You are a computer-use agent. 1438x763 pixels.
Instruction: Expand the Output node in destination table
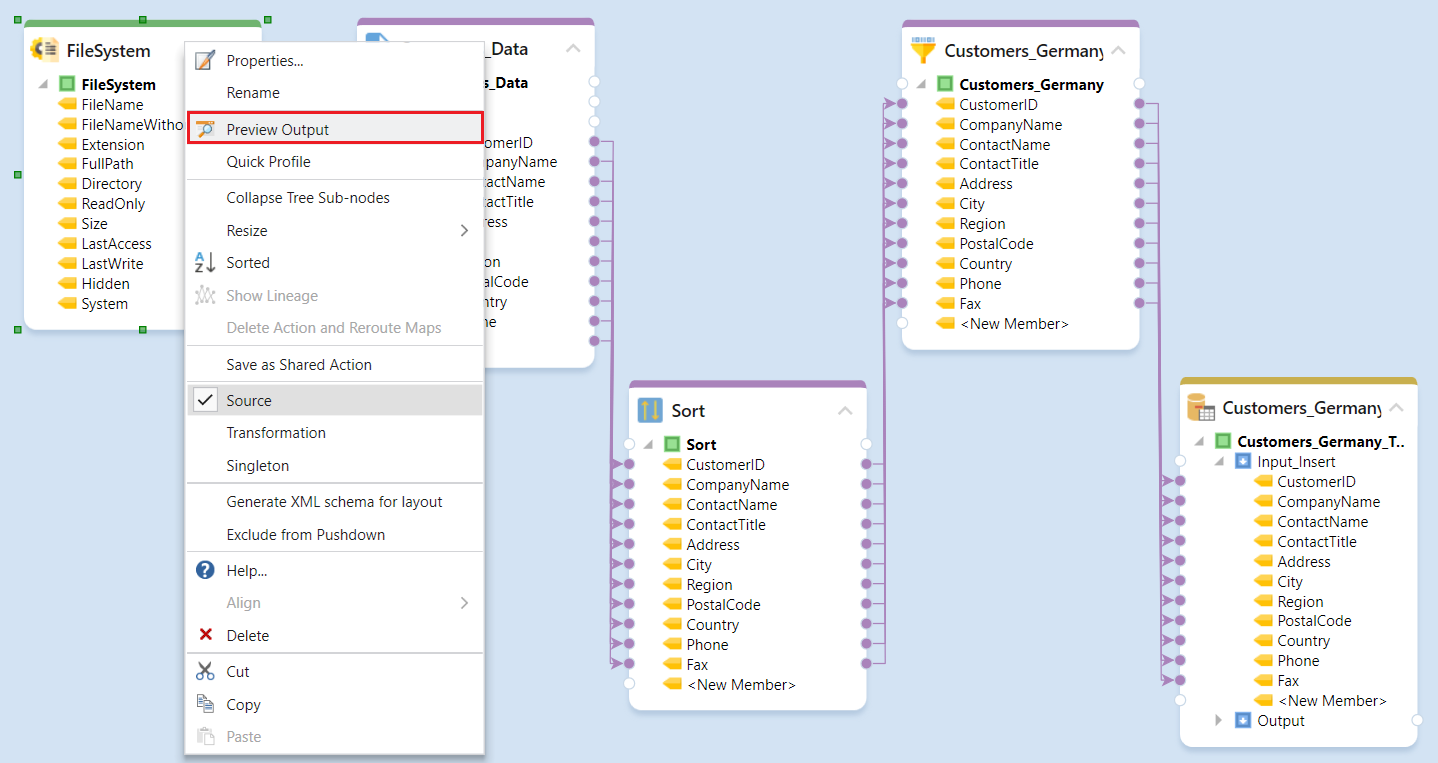click(x=1218, y=721)
